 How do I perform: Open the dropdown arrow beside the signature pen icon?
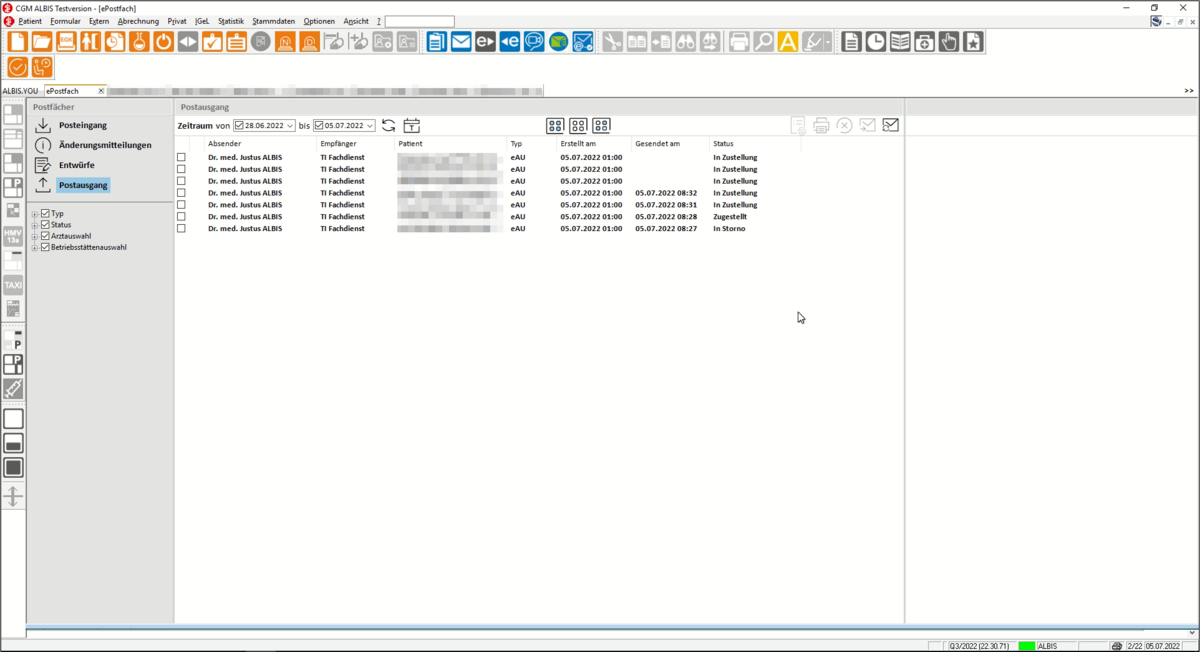[x=830, y=42]
